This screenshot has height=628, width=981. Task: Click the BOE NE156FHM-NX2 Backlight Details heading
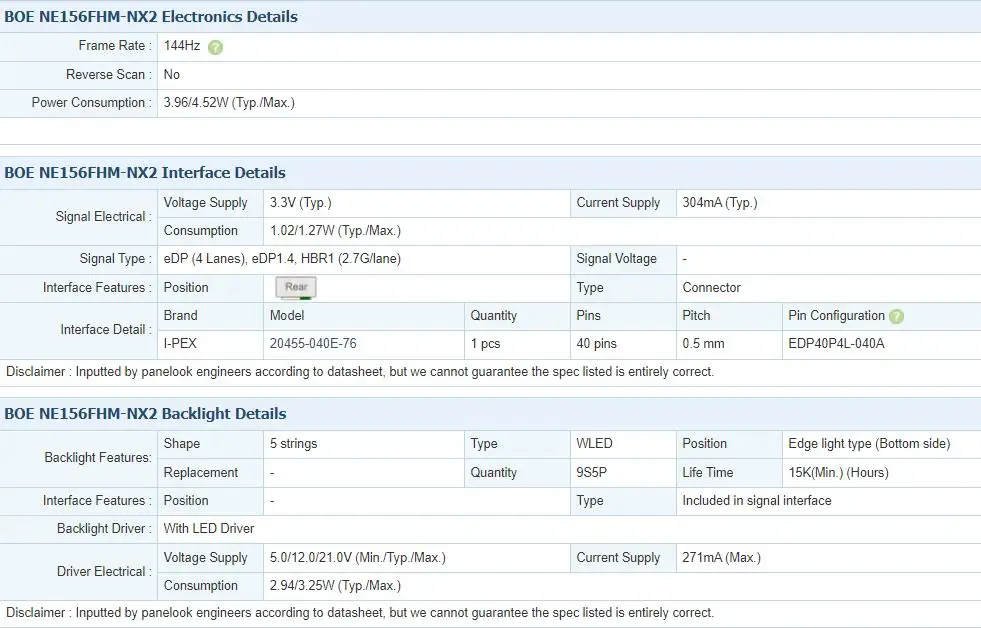point(145,413)
